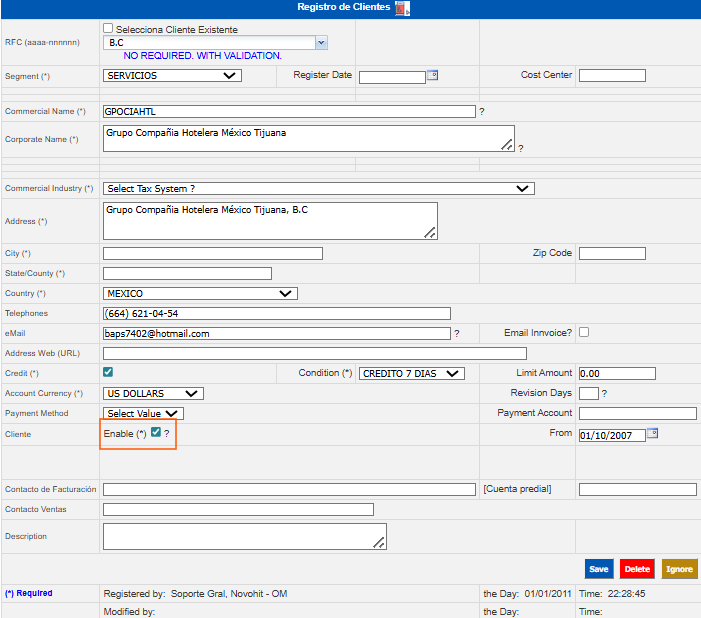Check the Selecciona Cliente Existente checkbox

pos(108,29)
